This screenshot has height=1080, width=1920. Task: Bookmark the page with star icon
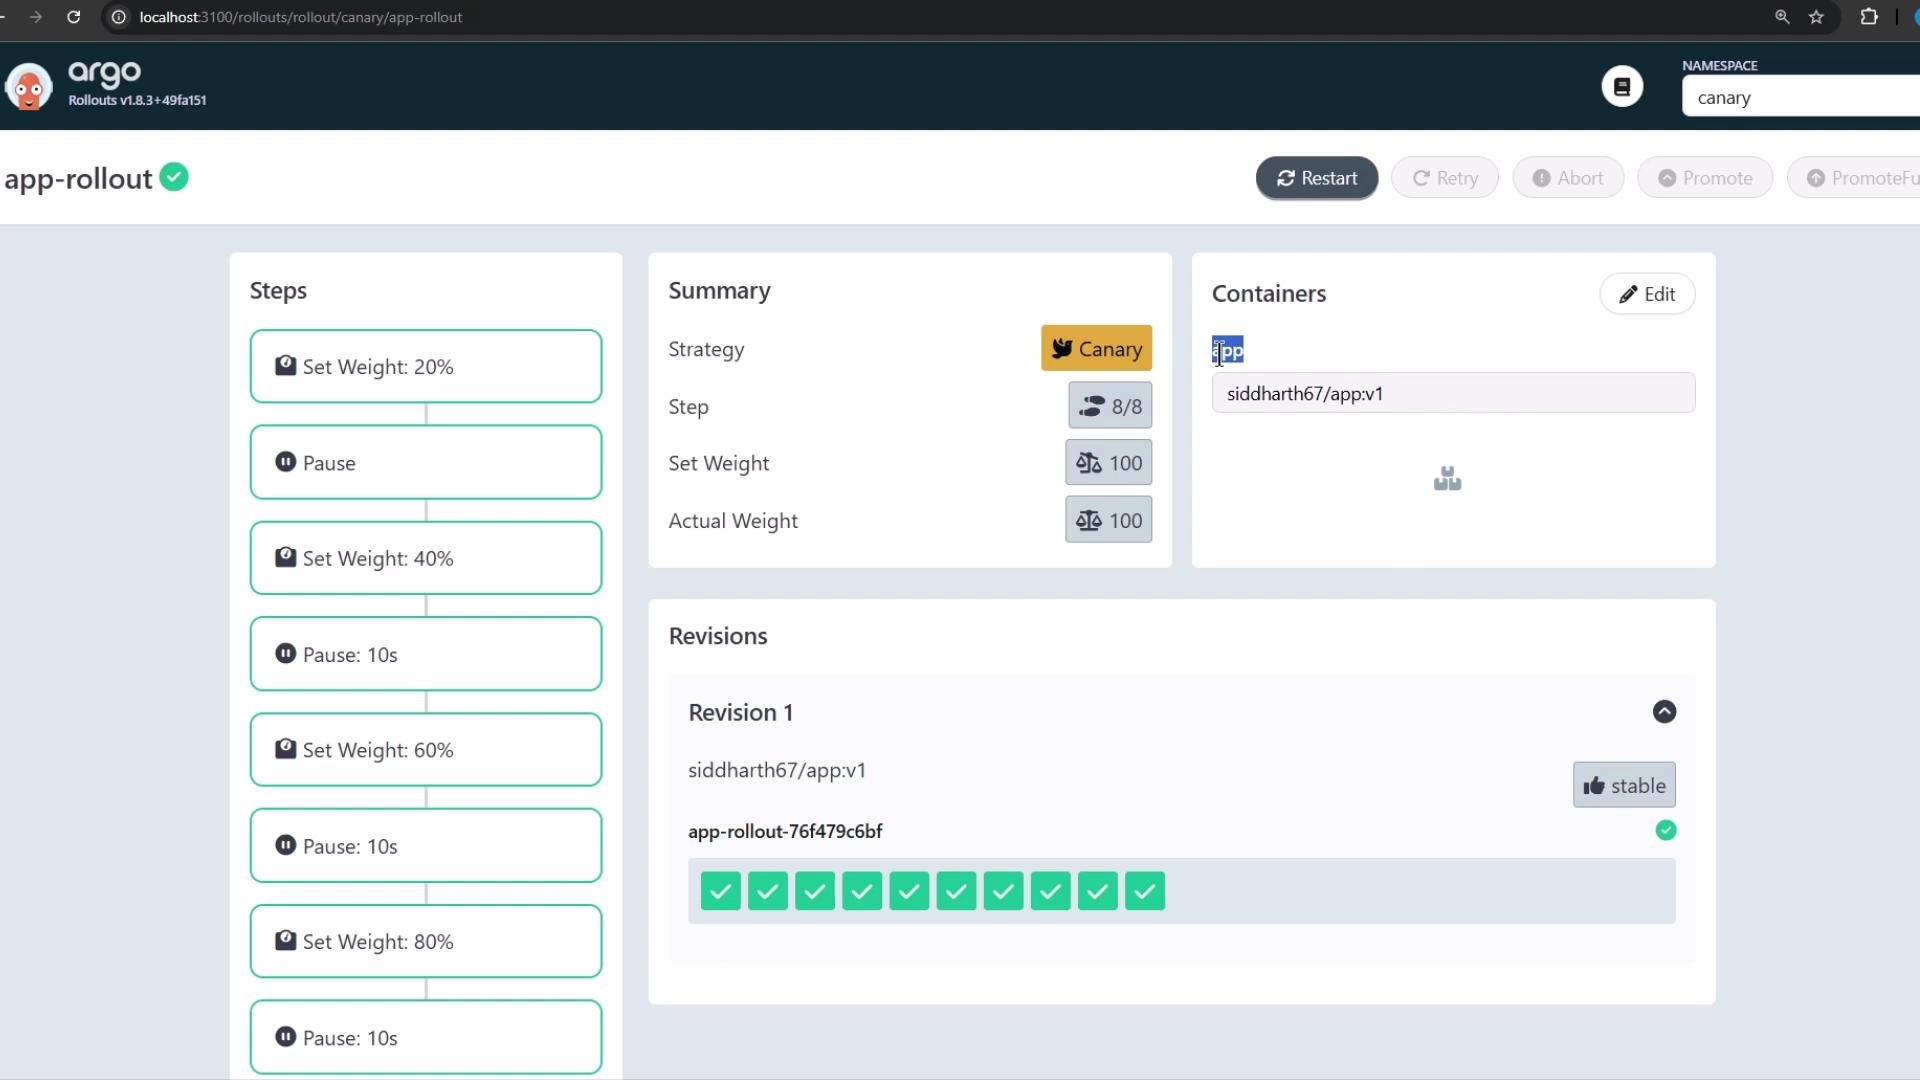click(1817, 17)
